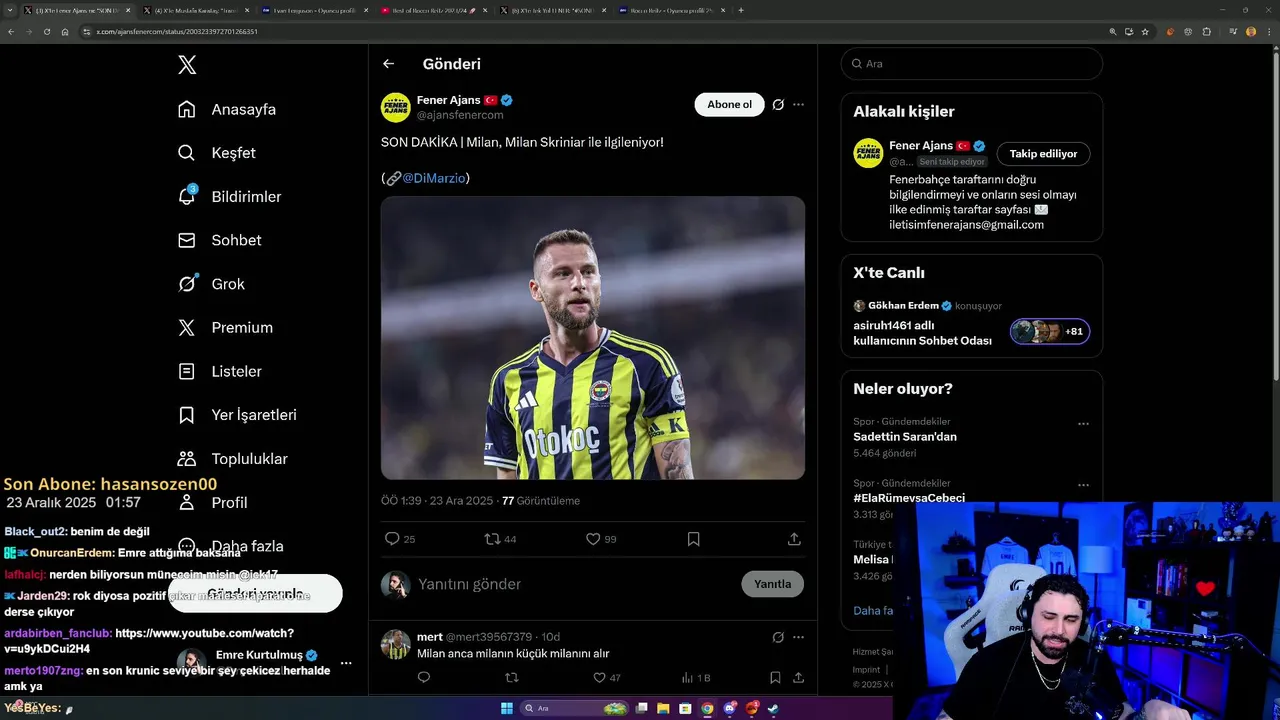This screenshot has width=1280, height=720.
Task: Open Topluluklar communities
Action: (x=232, y=459)
